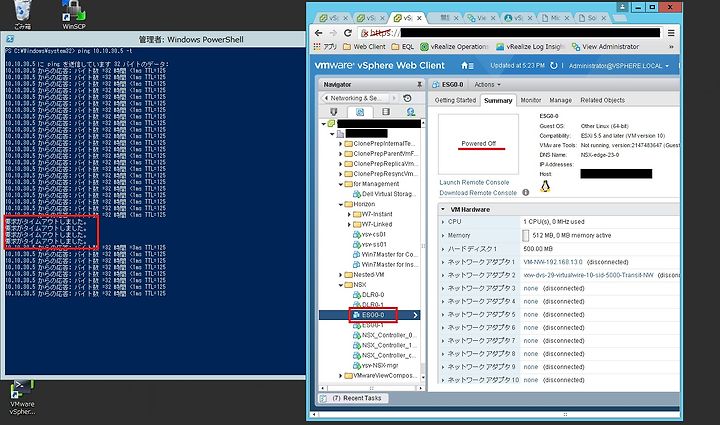Switch to Hosts and Clusters navigator view
Image resolution: width=720 pixels, height=425 pixels.
tap(334, 112)
